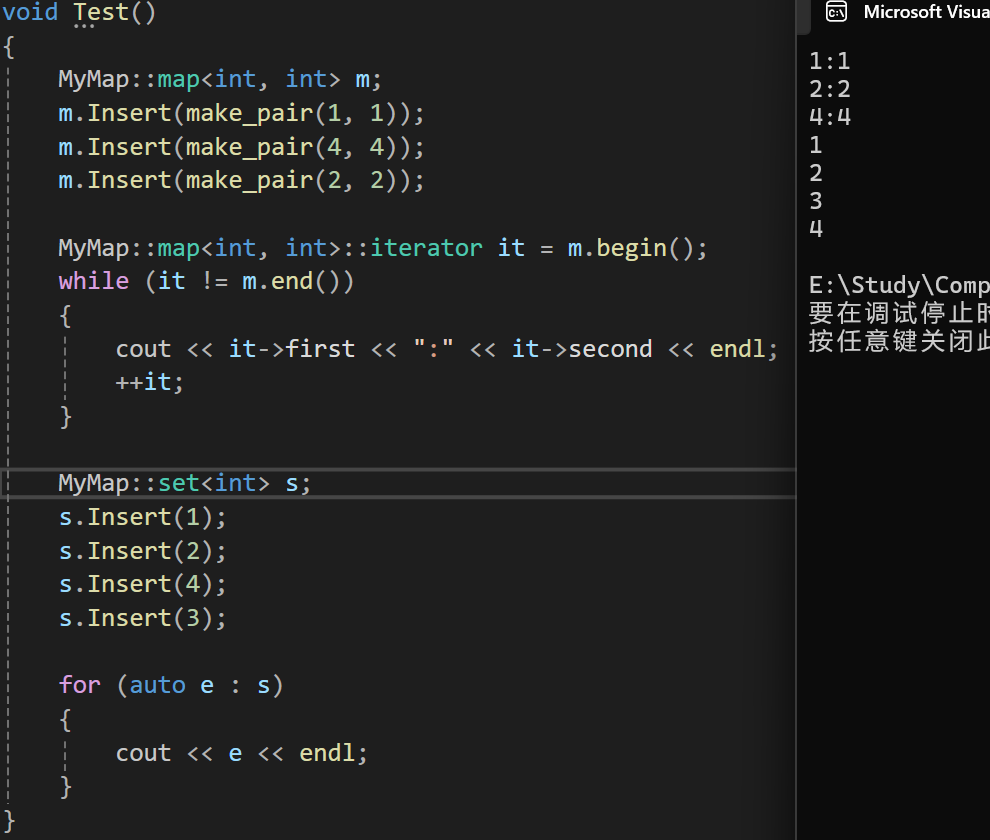This screenshot has height=840, width=990.
Task: Click the console output line showing 3
Action: [x=816, y=201]
